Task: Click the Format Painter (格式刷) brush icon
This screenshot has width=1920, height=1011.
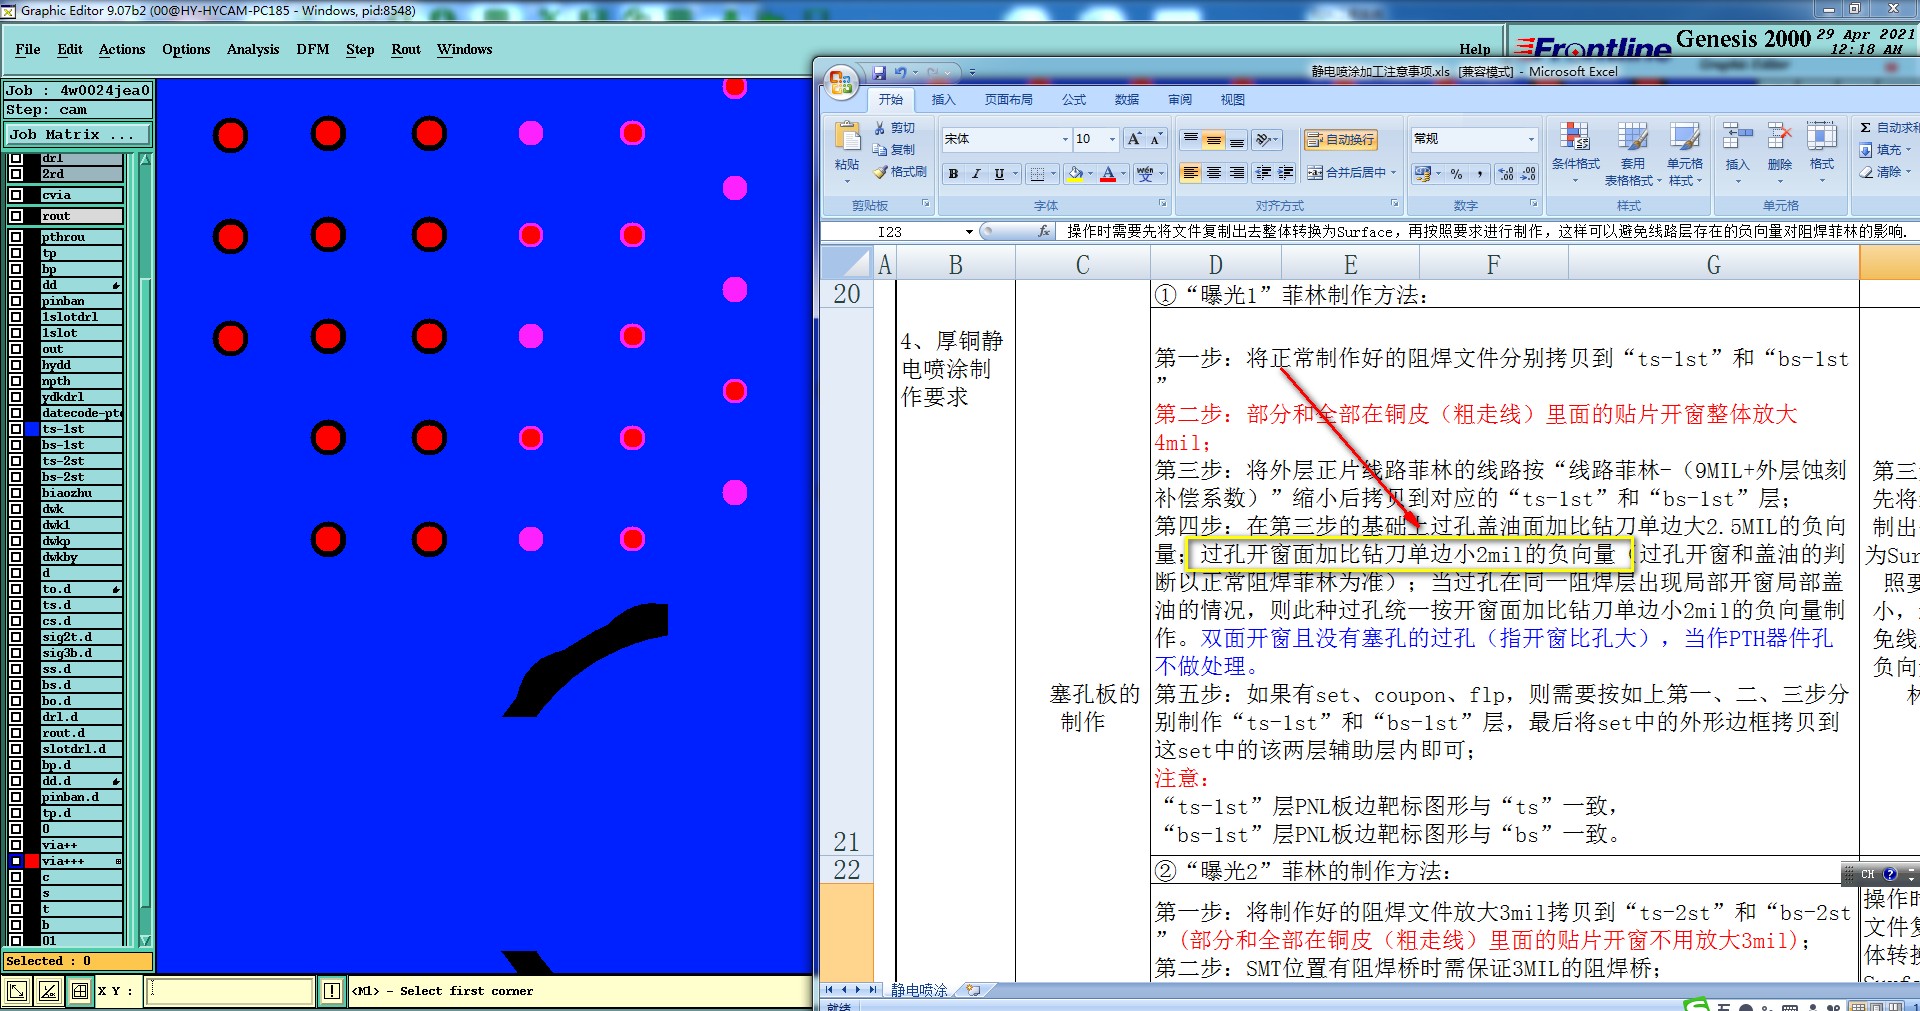Action: pos(880,172)
